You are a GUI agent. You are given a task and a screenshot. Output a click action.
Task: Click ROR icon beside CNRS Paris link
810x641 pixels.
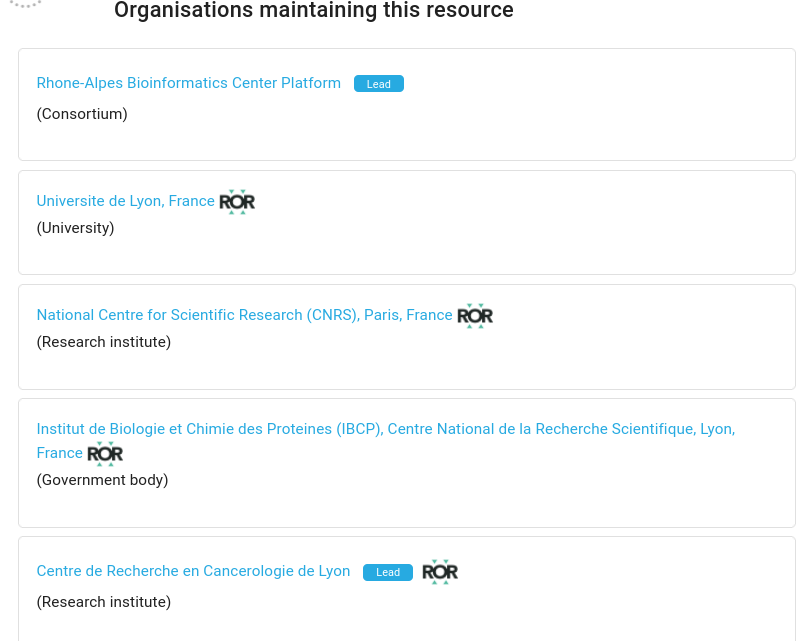(x=475, y=316)
